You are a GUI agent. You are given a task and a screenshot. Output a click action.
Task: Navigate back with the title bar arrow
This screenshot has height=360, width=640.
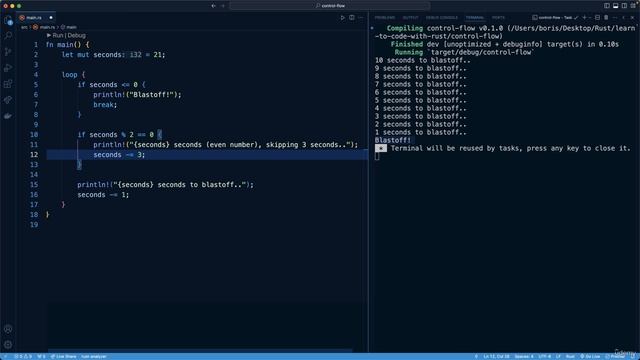pyautogui.click(x=213, y=6)
